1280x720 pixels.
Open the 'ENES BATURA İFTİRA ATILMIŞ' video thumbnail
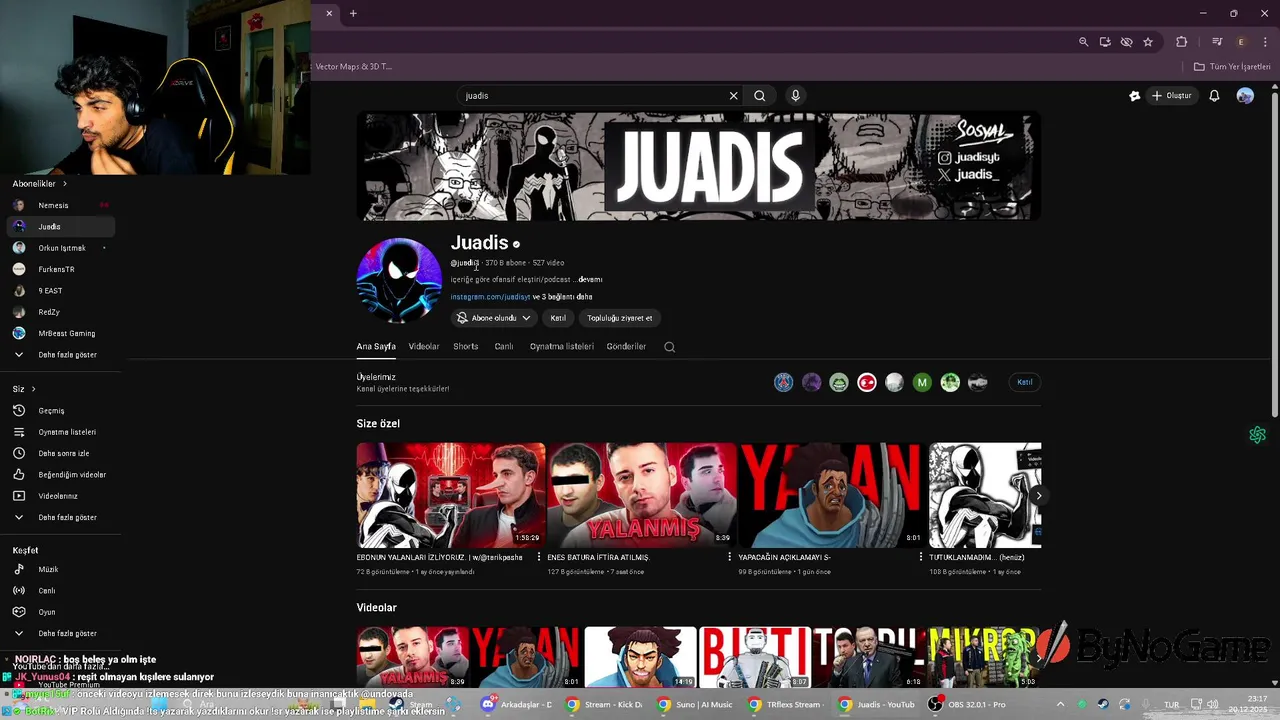pos(642,495)
